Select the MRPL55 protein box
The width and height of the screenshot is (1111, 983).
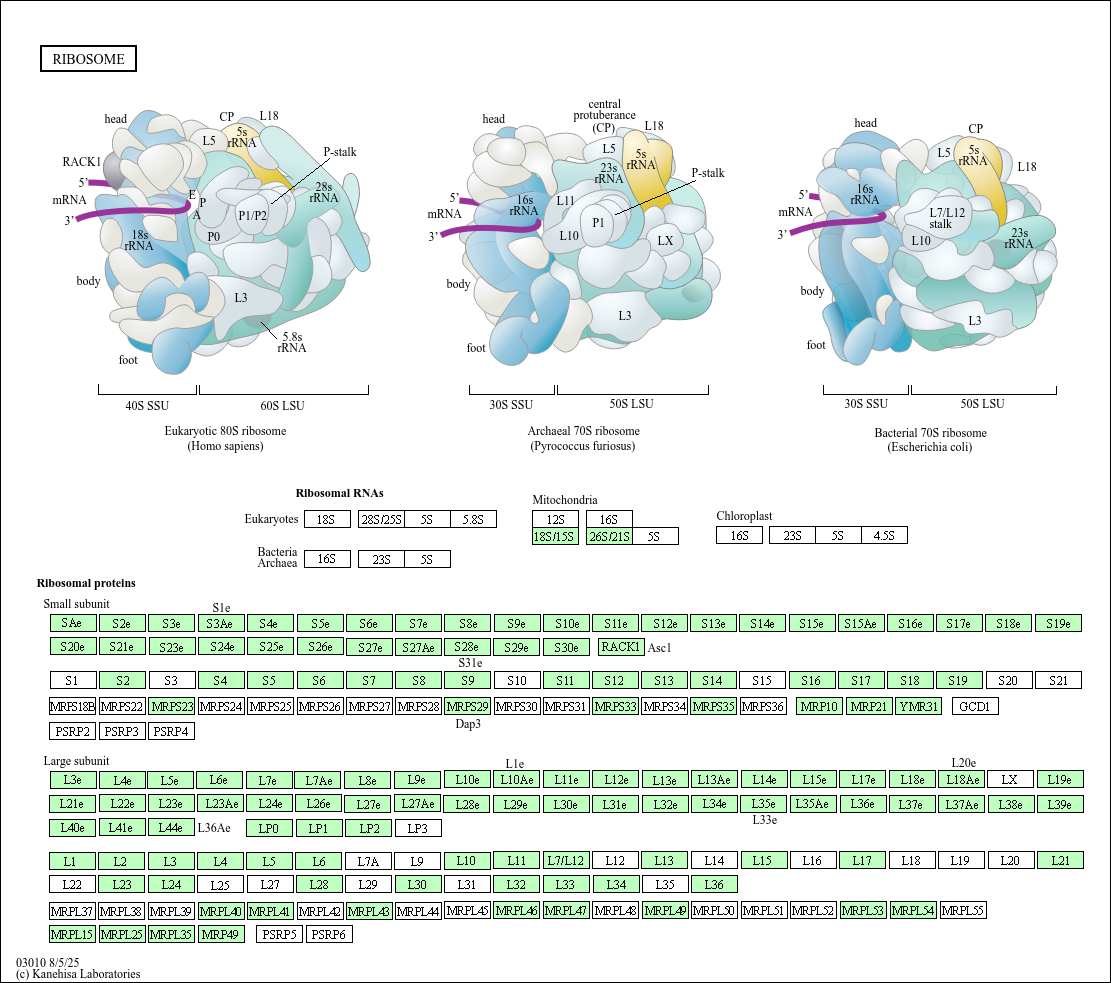tap(963, 911)
